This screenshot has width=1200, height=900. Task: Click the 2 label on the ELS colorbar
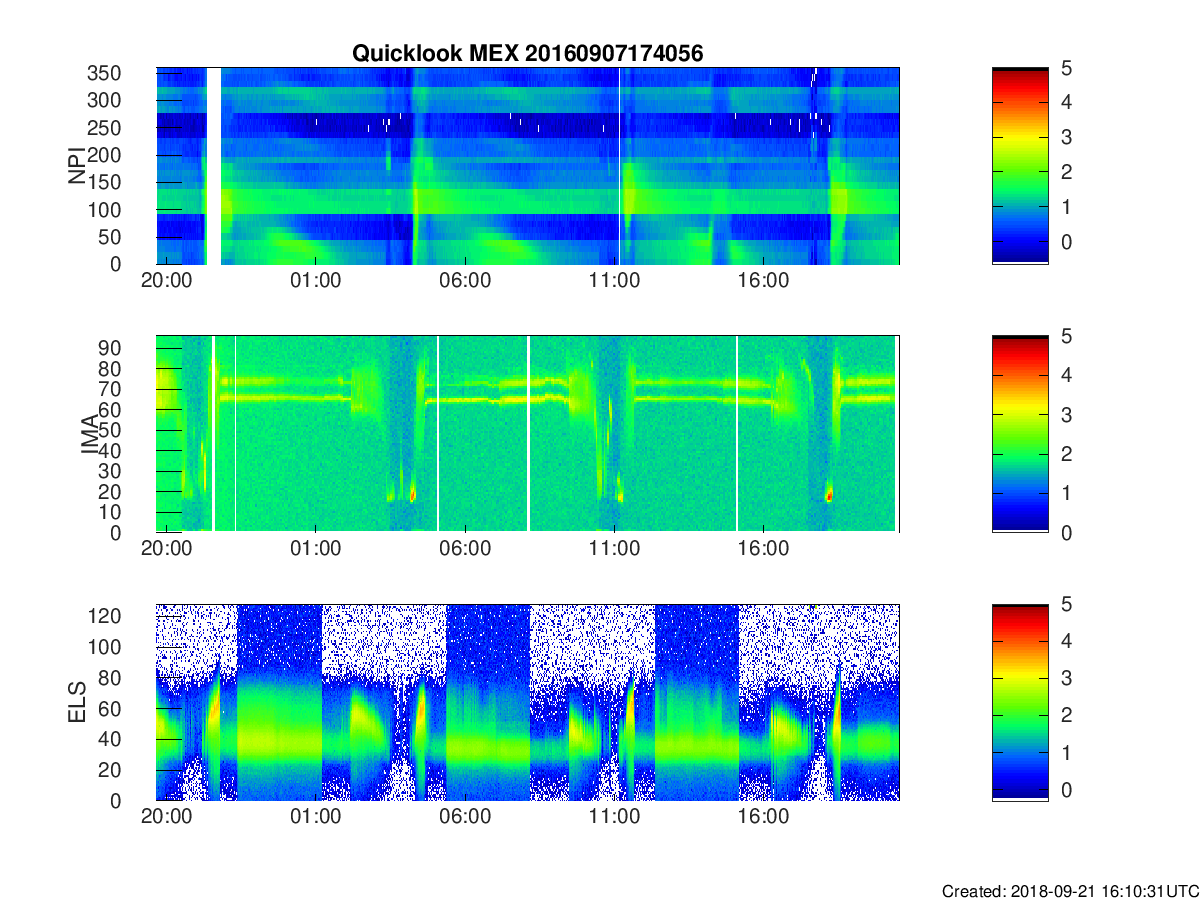point(1065,714)
